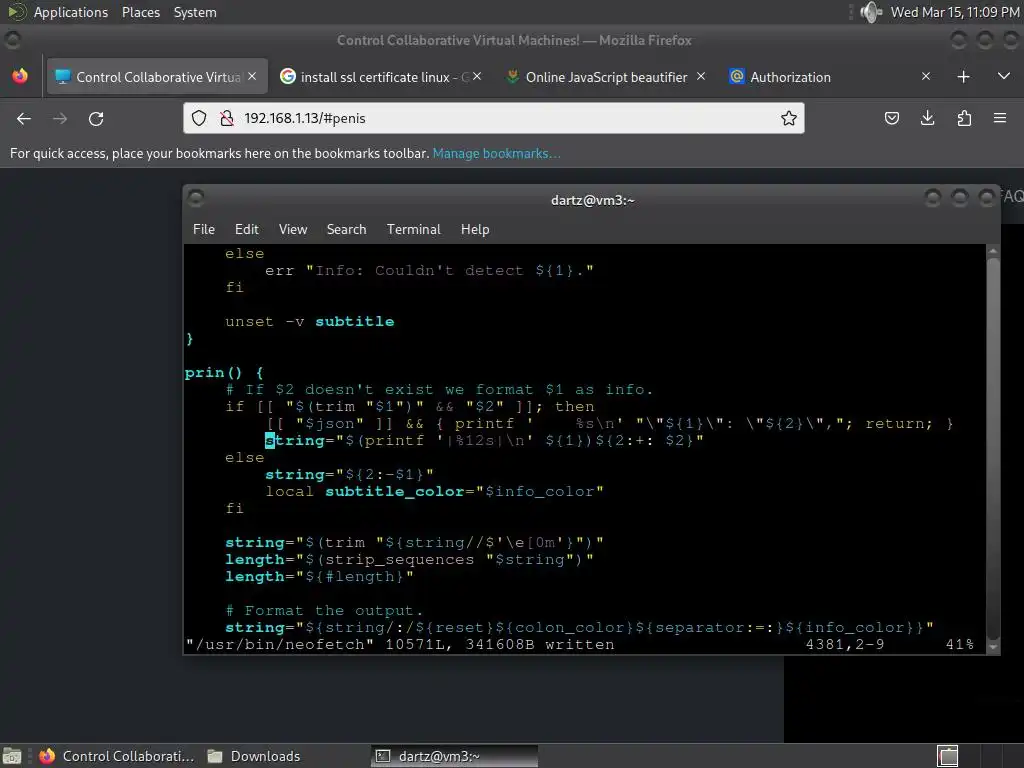The height and width of the screenshot is (768, 1024).
Task: Close the Authorization tab
Action: 926,76
